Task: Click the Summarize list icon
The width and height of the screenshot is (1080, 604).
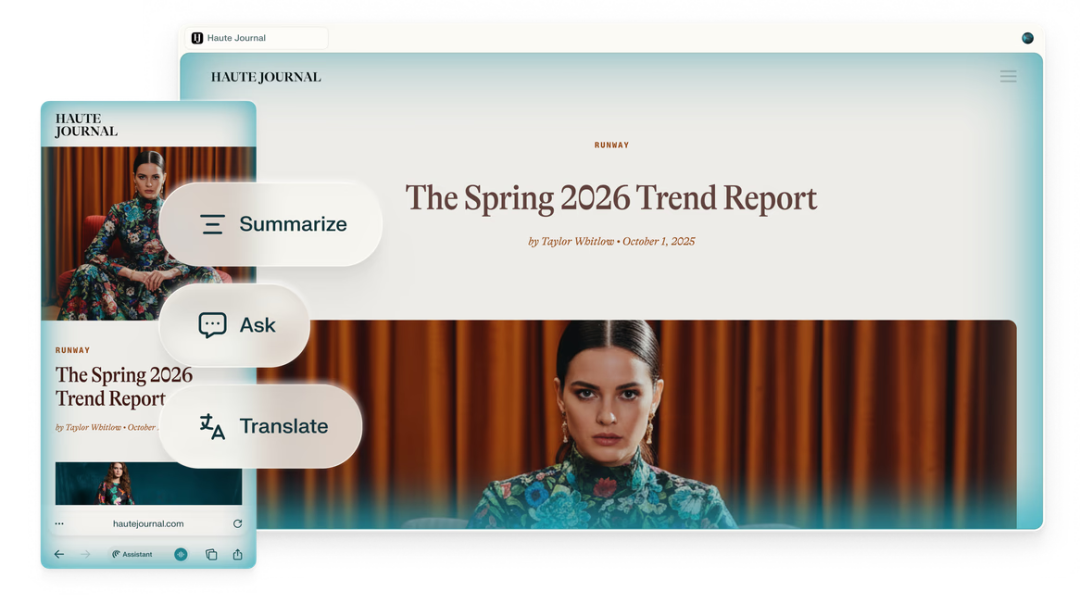Action: pyautogui.click(x=212, y=225)
